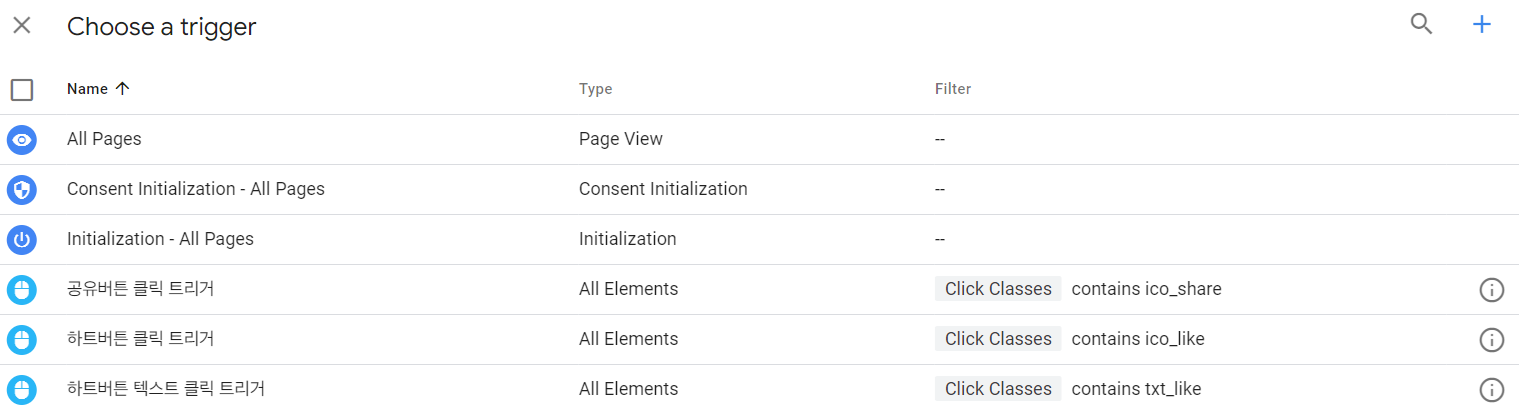Viewport: 1519px width, 410px height.
Task: Show info for the ico_like trigger
Action: pyautogui.click(x=1491, y=340)
